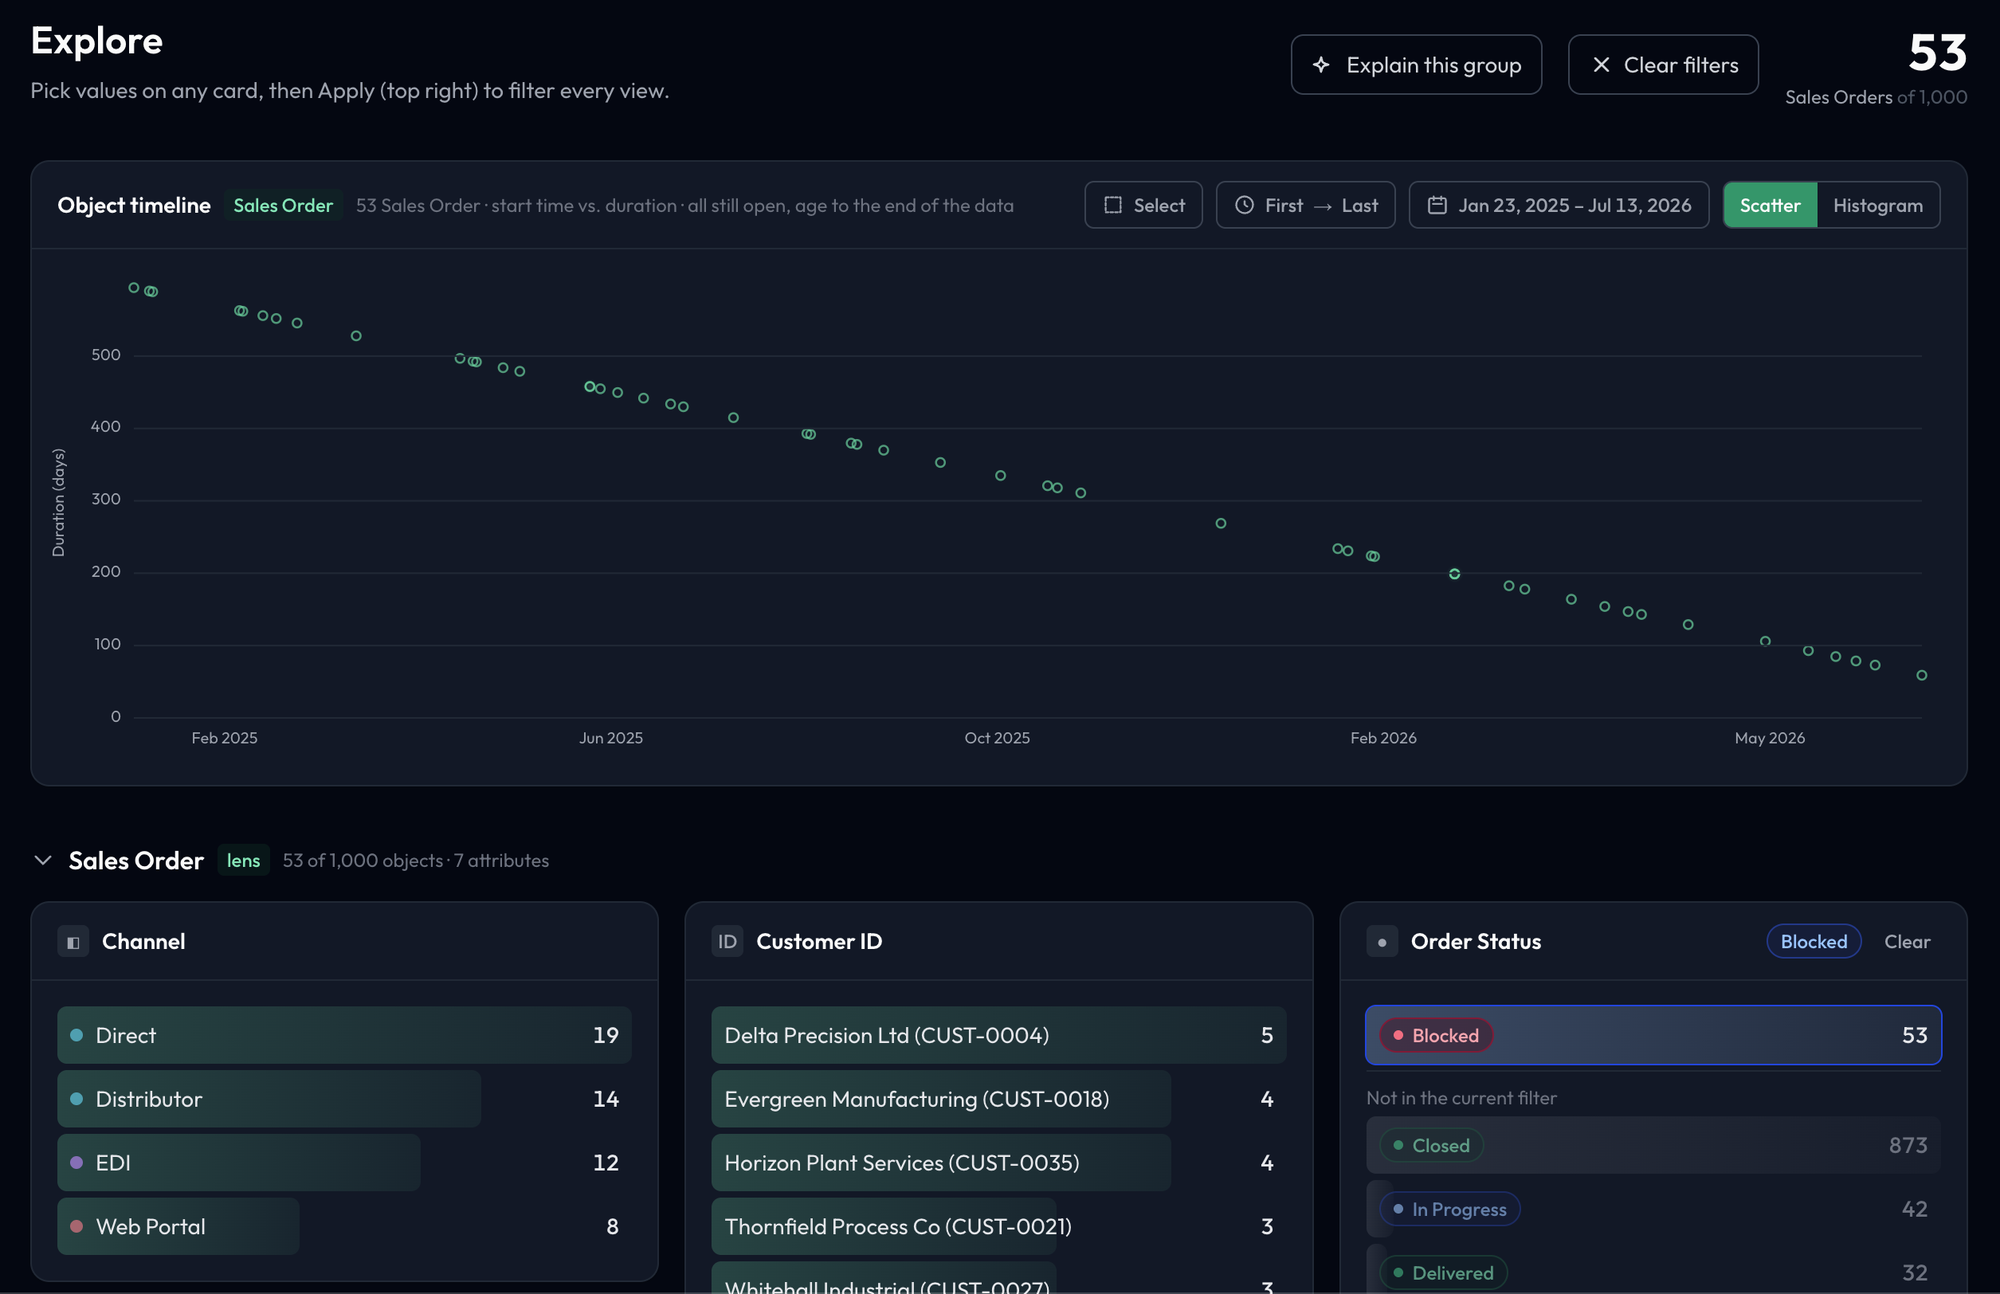Select the In Progress status row
This screenshot has height=1294, width=2000.
click(x=1653, y=1209)
